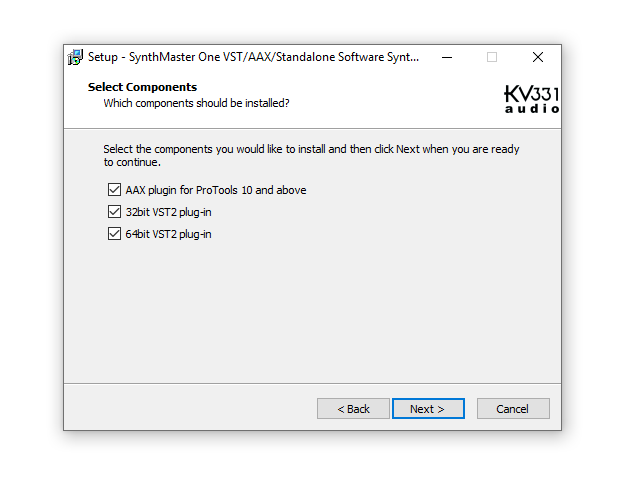Toggle the 32bit VST2 plug-in checkbox
This screenshot has width=624, height=494.
point(113,212)
